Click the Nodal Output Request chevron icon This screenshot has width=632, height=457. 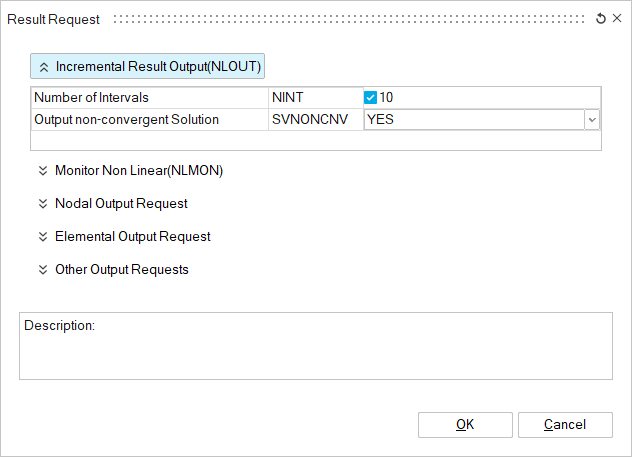pos(43,204)
